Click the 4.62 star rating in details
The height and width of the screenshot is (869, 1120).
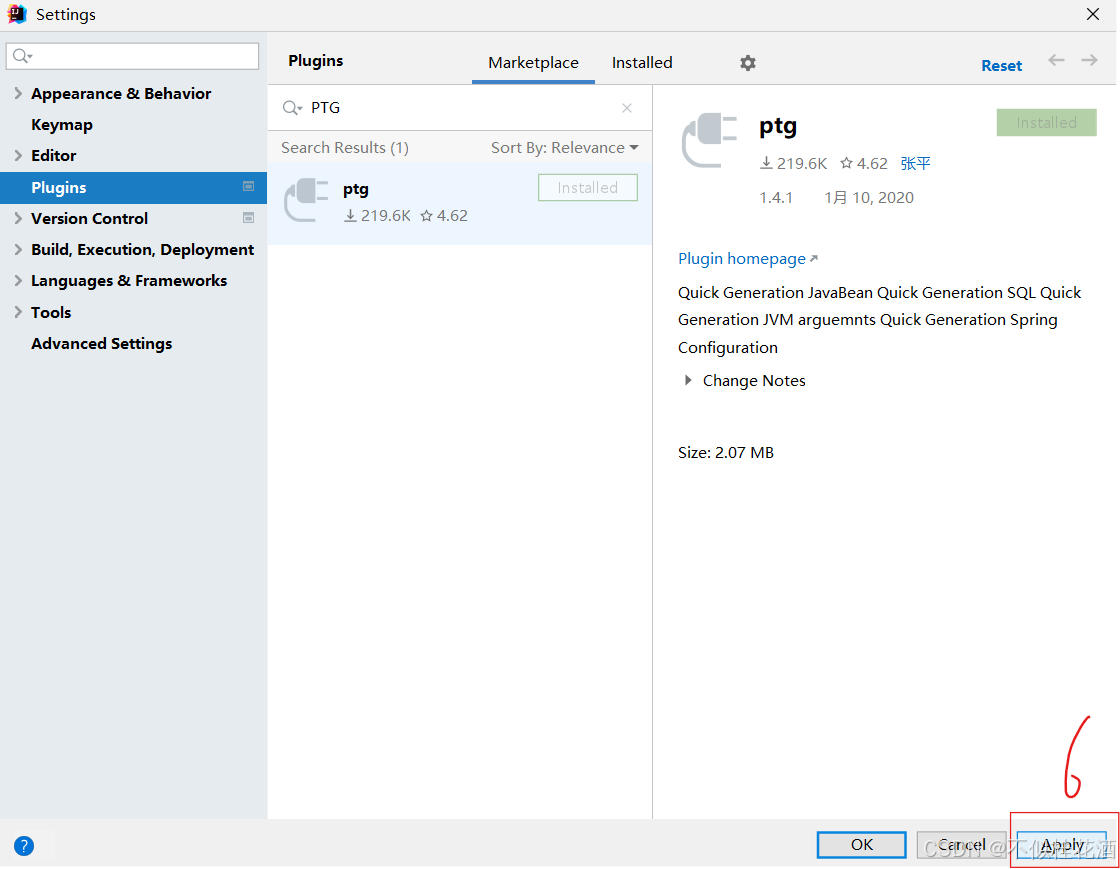point(864,164)
